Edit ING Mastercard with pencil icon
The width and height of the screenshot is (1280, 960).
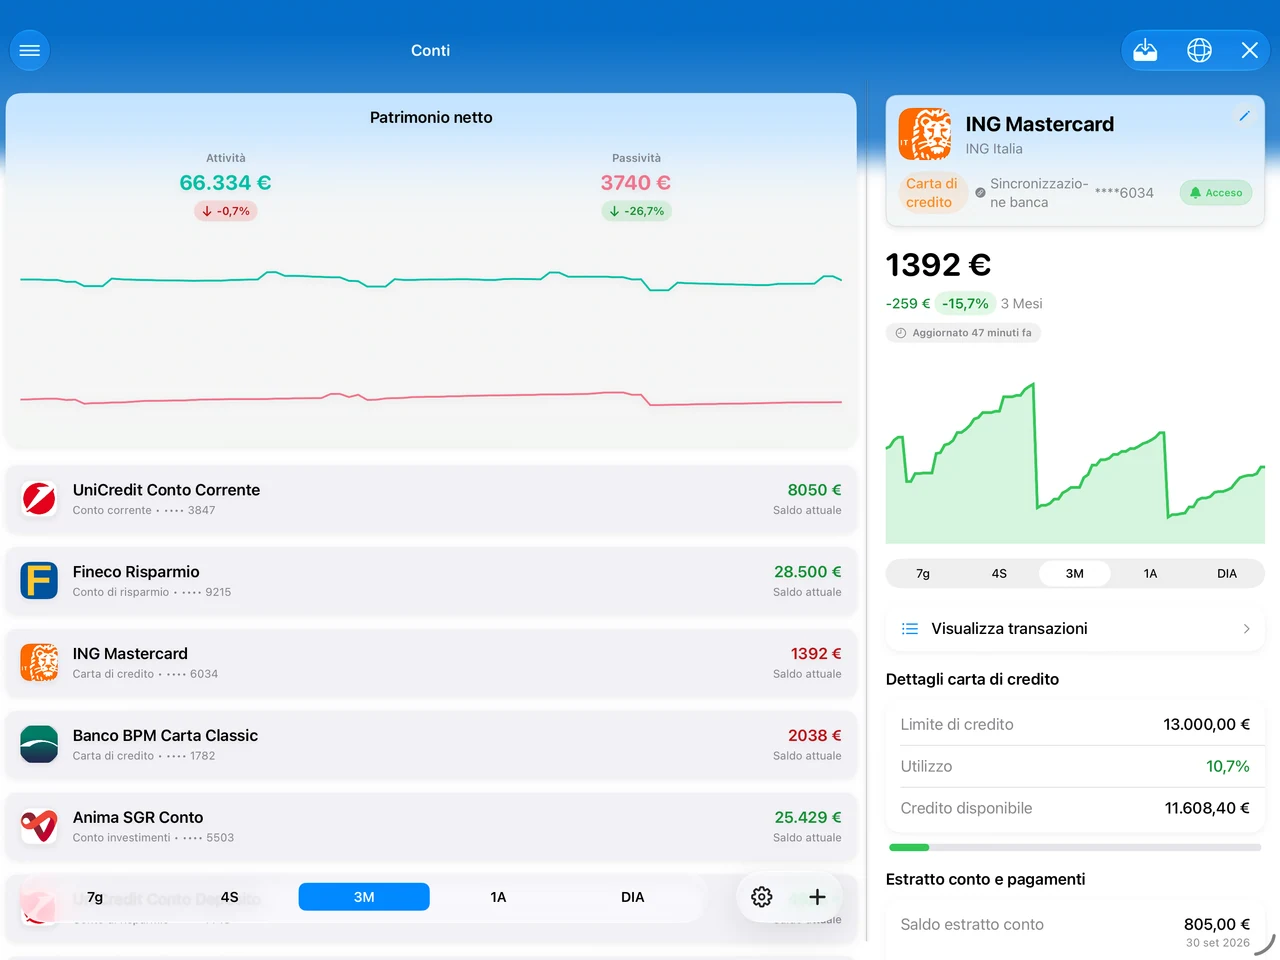[x=1244, y=116]
